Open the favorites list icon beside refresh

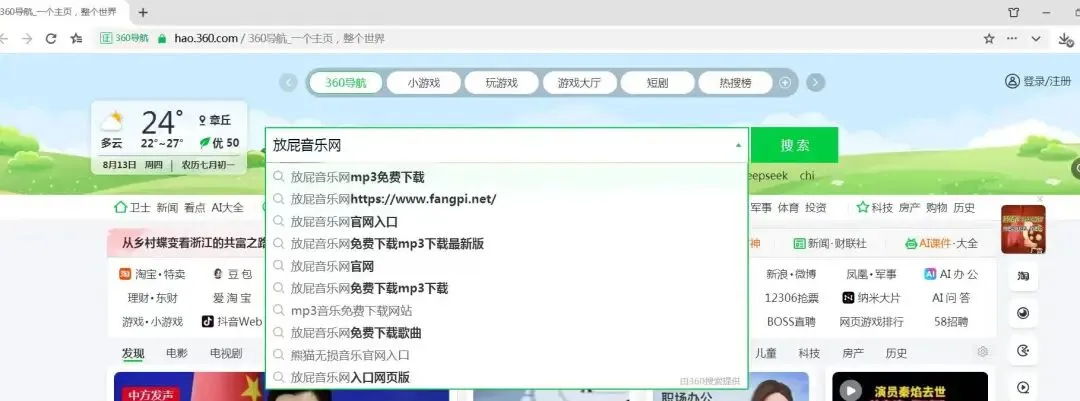pyautogui.click(x=76, y=39)
